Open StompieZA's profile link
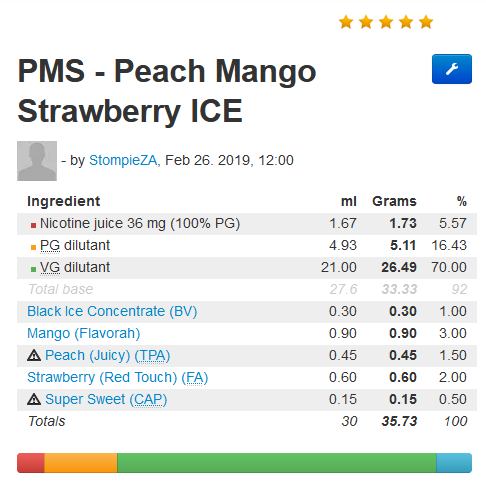The height and width of the screenshot is (486, 486). 123,160
